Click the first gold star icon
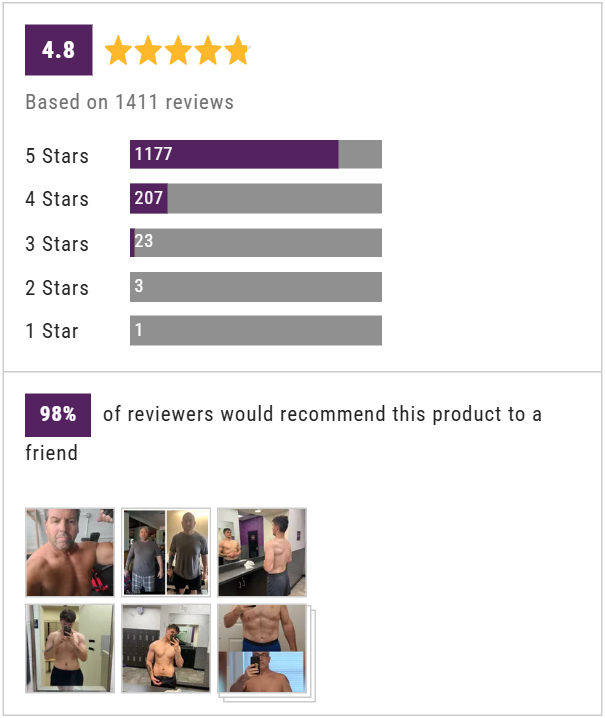 click(x=119, y=50)
